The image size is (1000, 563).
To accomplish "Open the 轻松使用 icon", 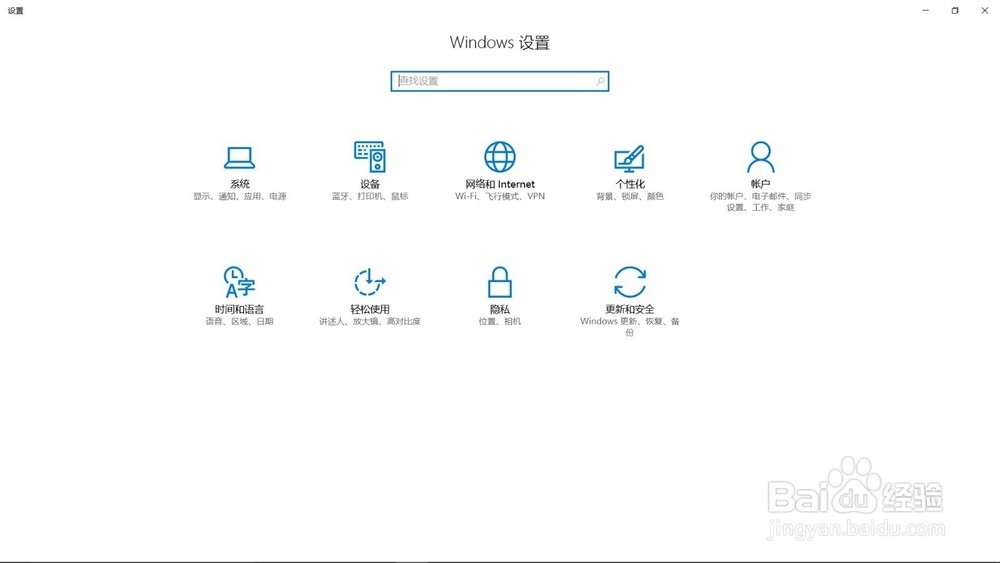I will tap(370, 282).
